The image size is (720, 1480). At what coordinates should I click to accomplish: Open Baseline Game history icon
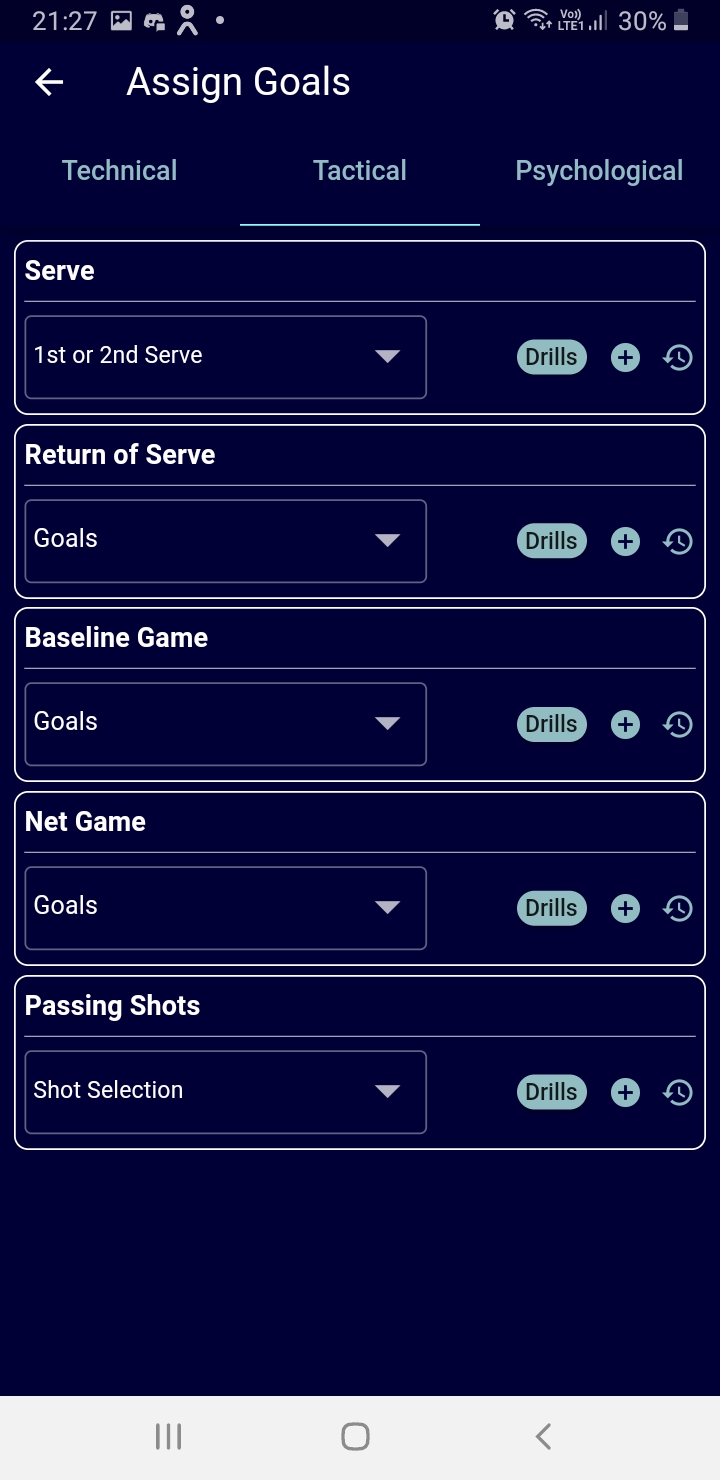678,724
